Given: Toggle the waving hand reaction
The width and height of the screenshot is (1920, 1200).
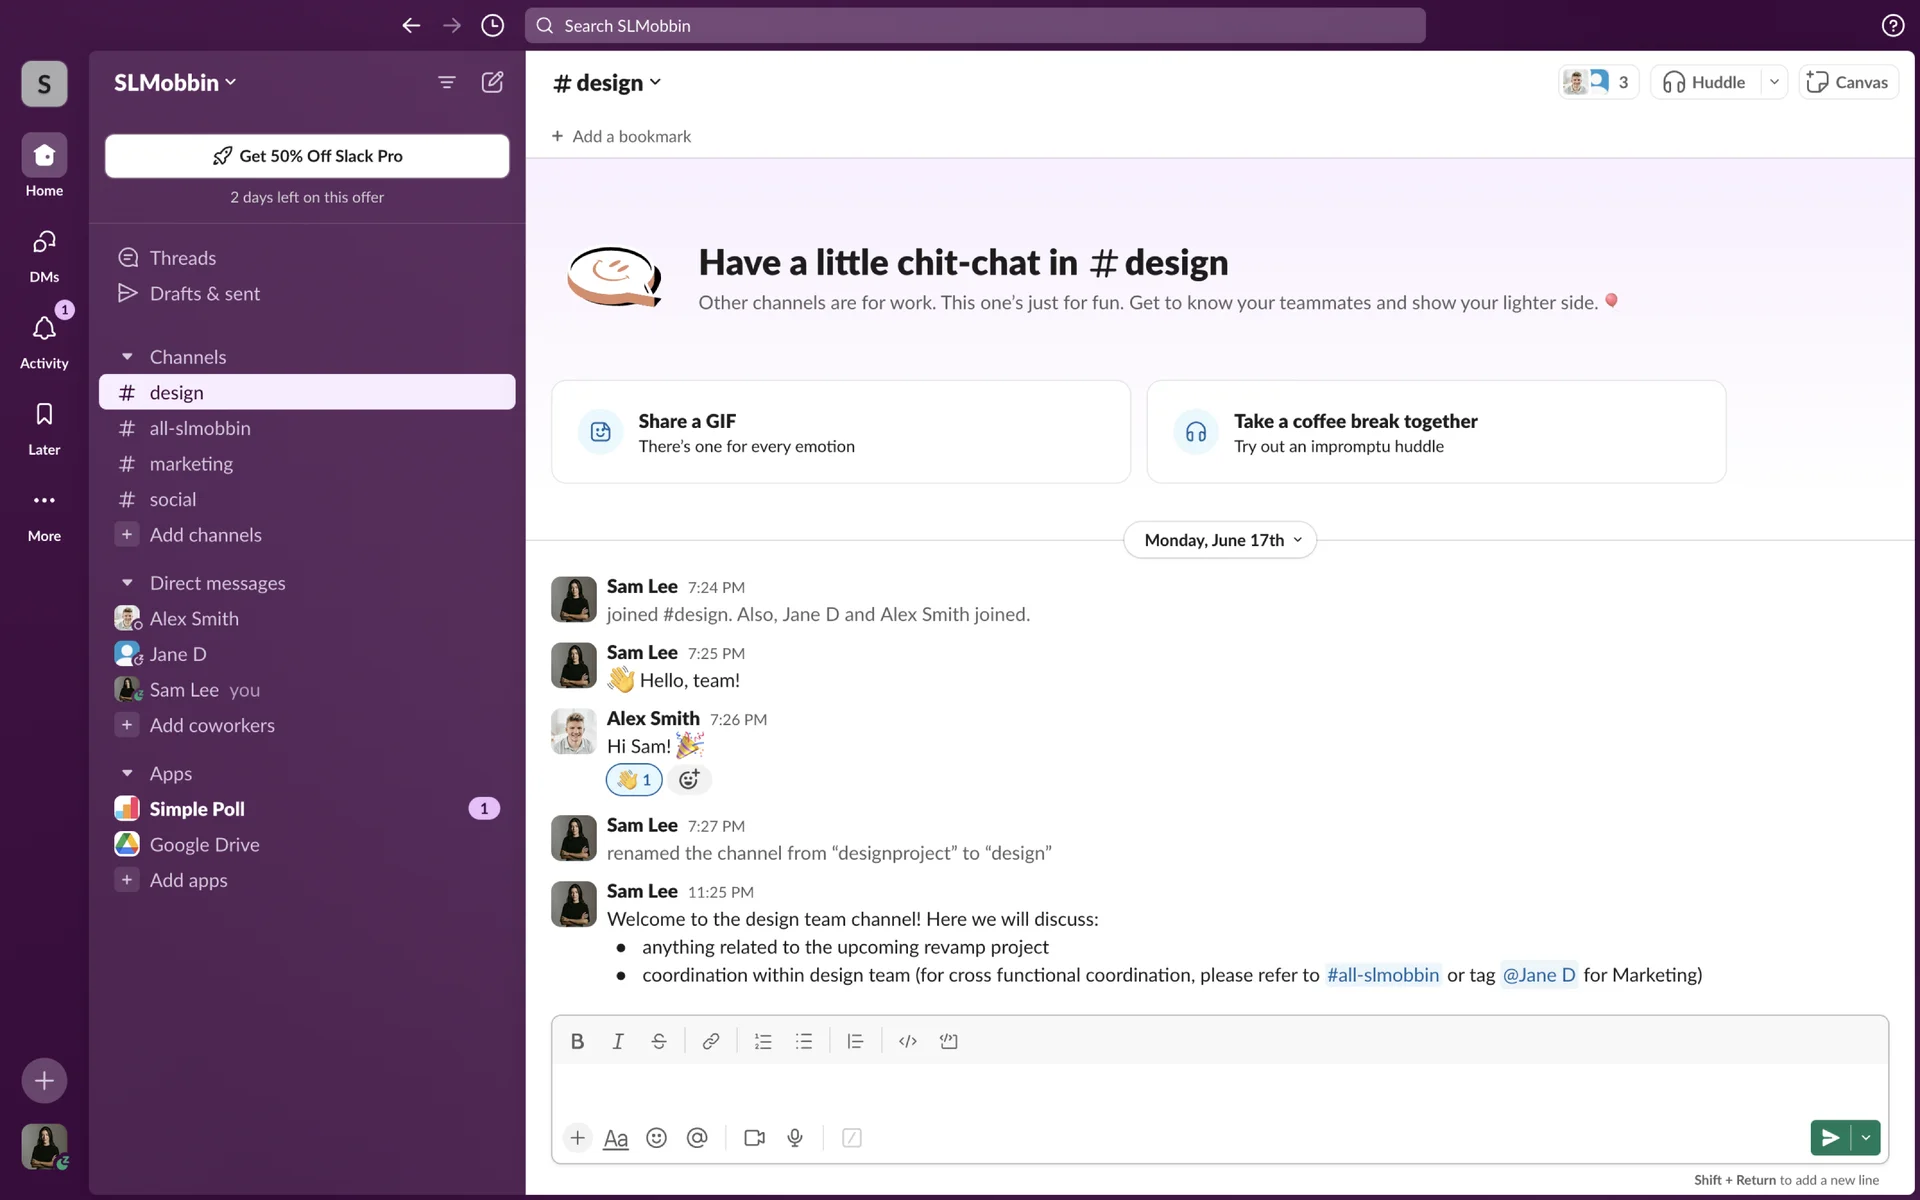Looking at the screenshot, I should 634,780.
